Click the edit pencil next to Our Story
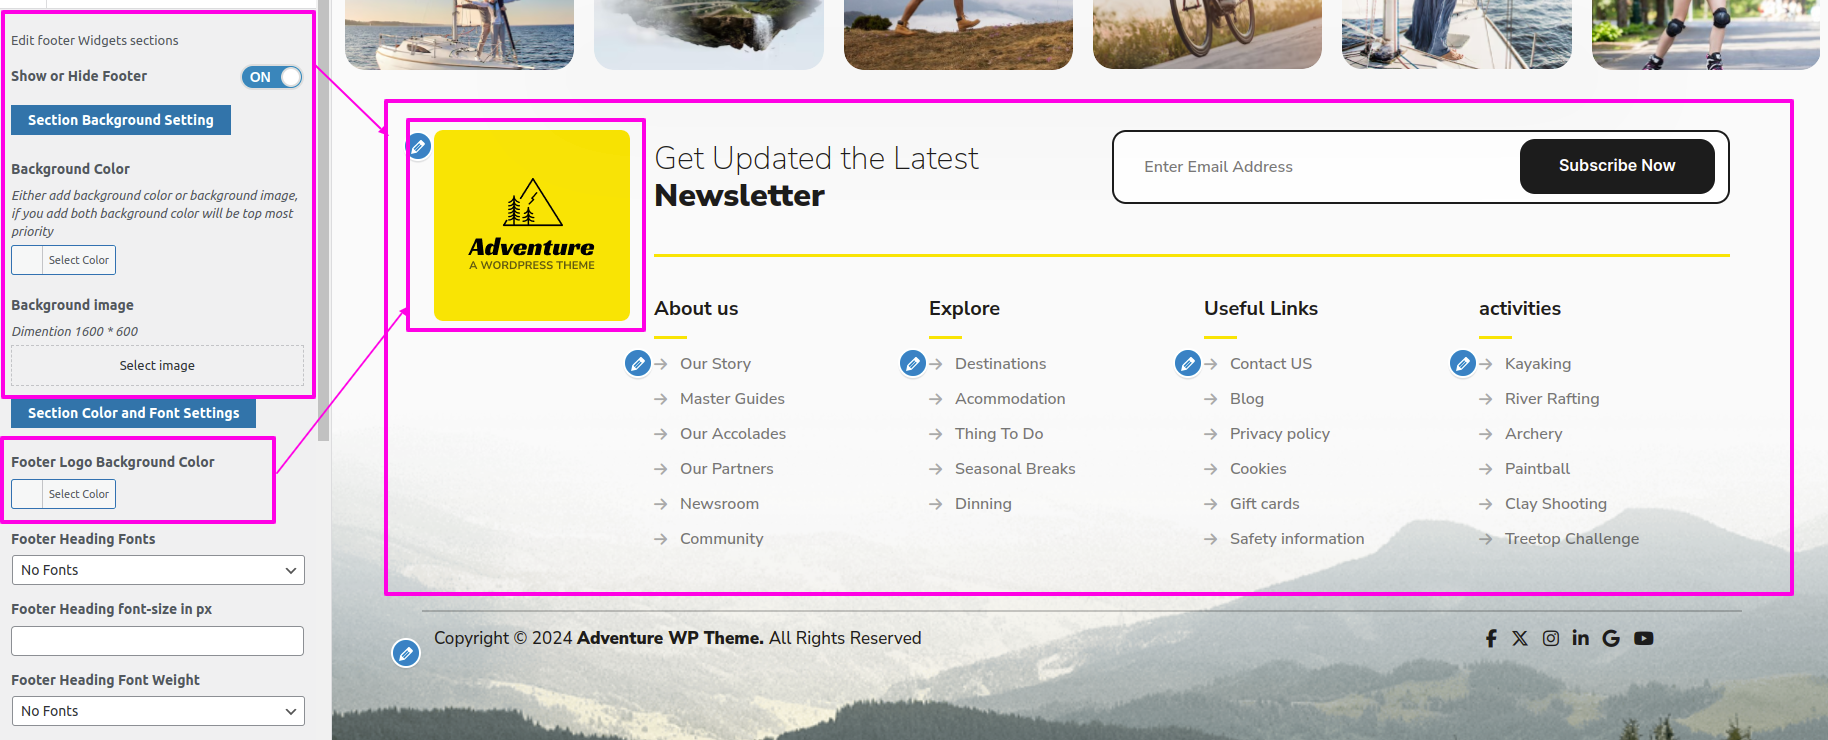The width and height of the screenshot is (1828, 740). (x=638, y=363)
